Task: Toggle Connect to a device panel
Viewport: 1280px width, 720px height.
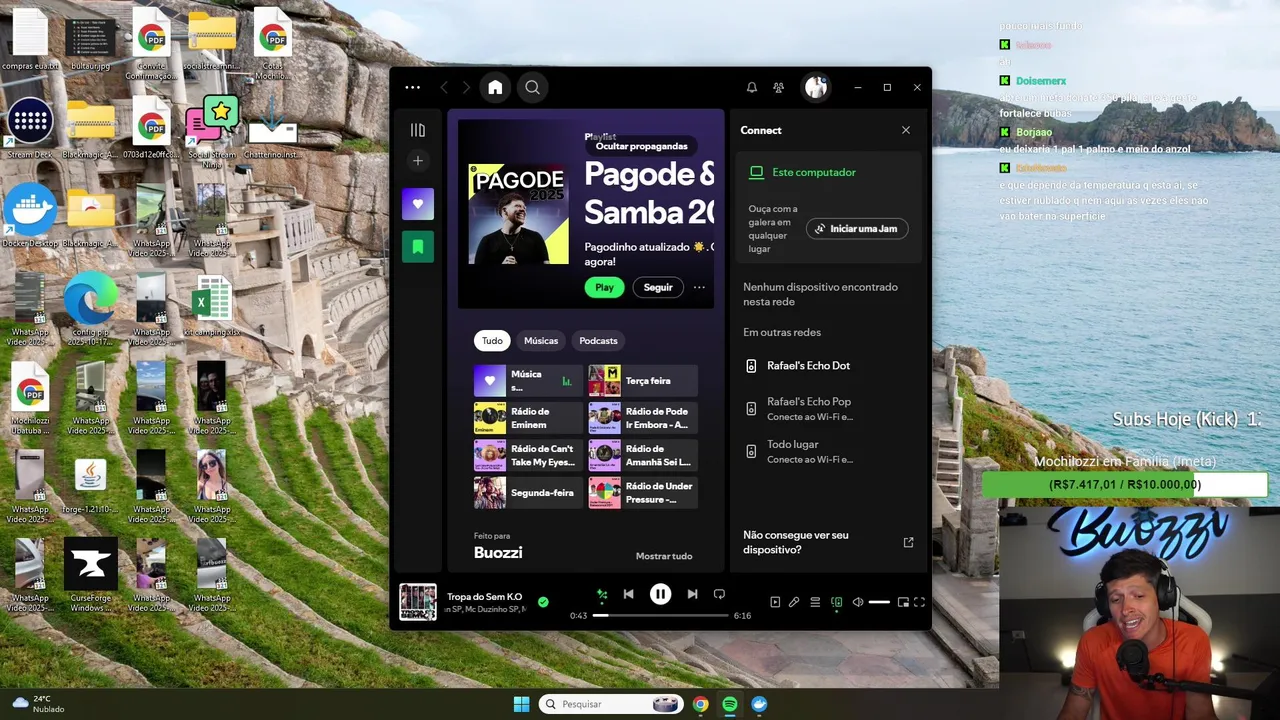Action: click(837, 602)
